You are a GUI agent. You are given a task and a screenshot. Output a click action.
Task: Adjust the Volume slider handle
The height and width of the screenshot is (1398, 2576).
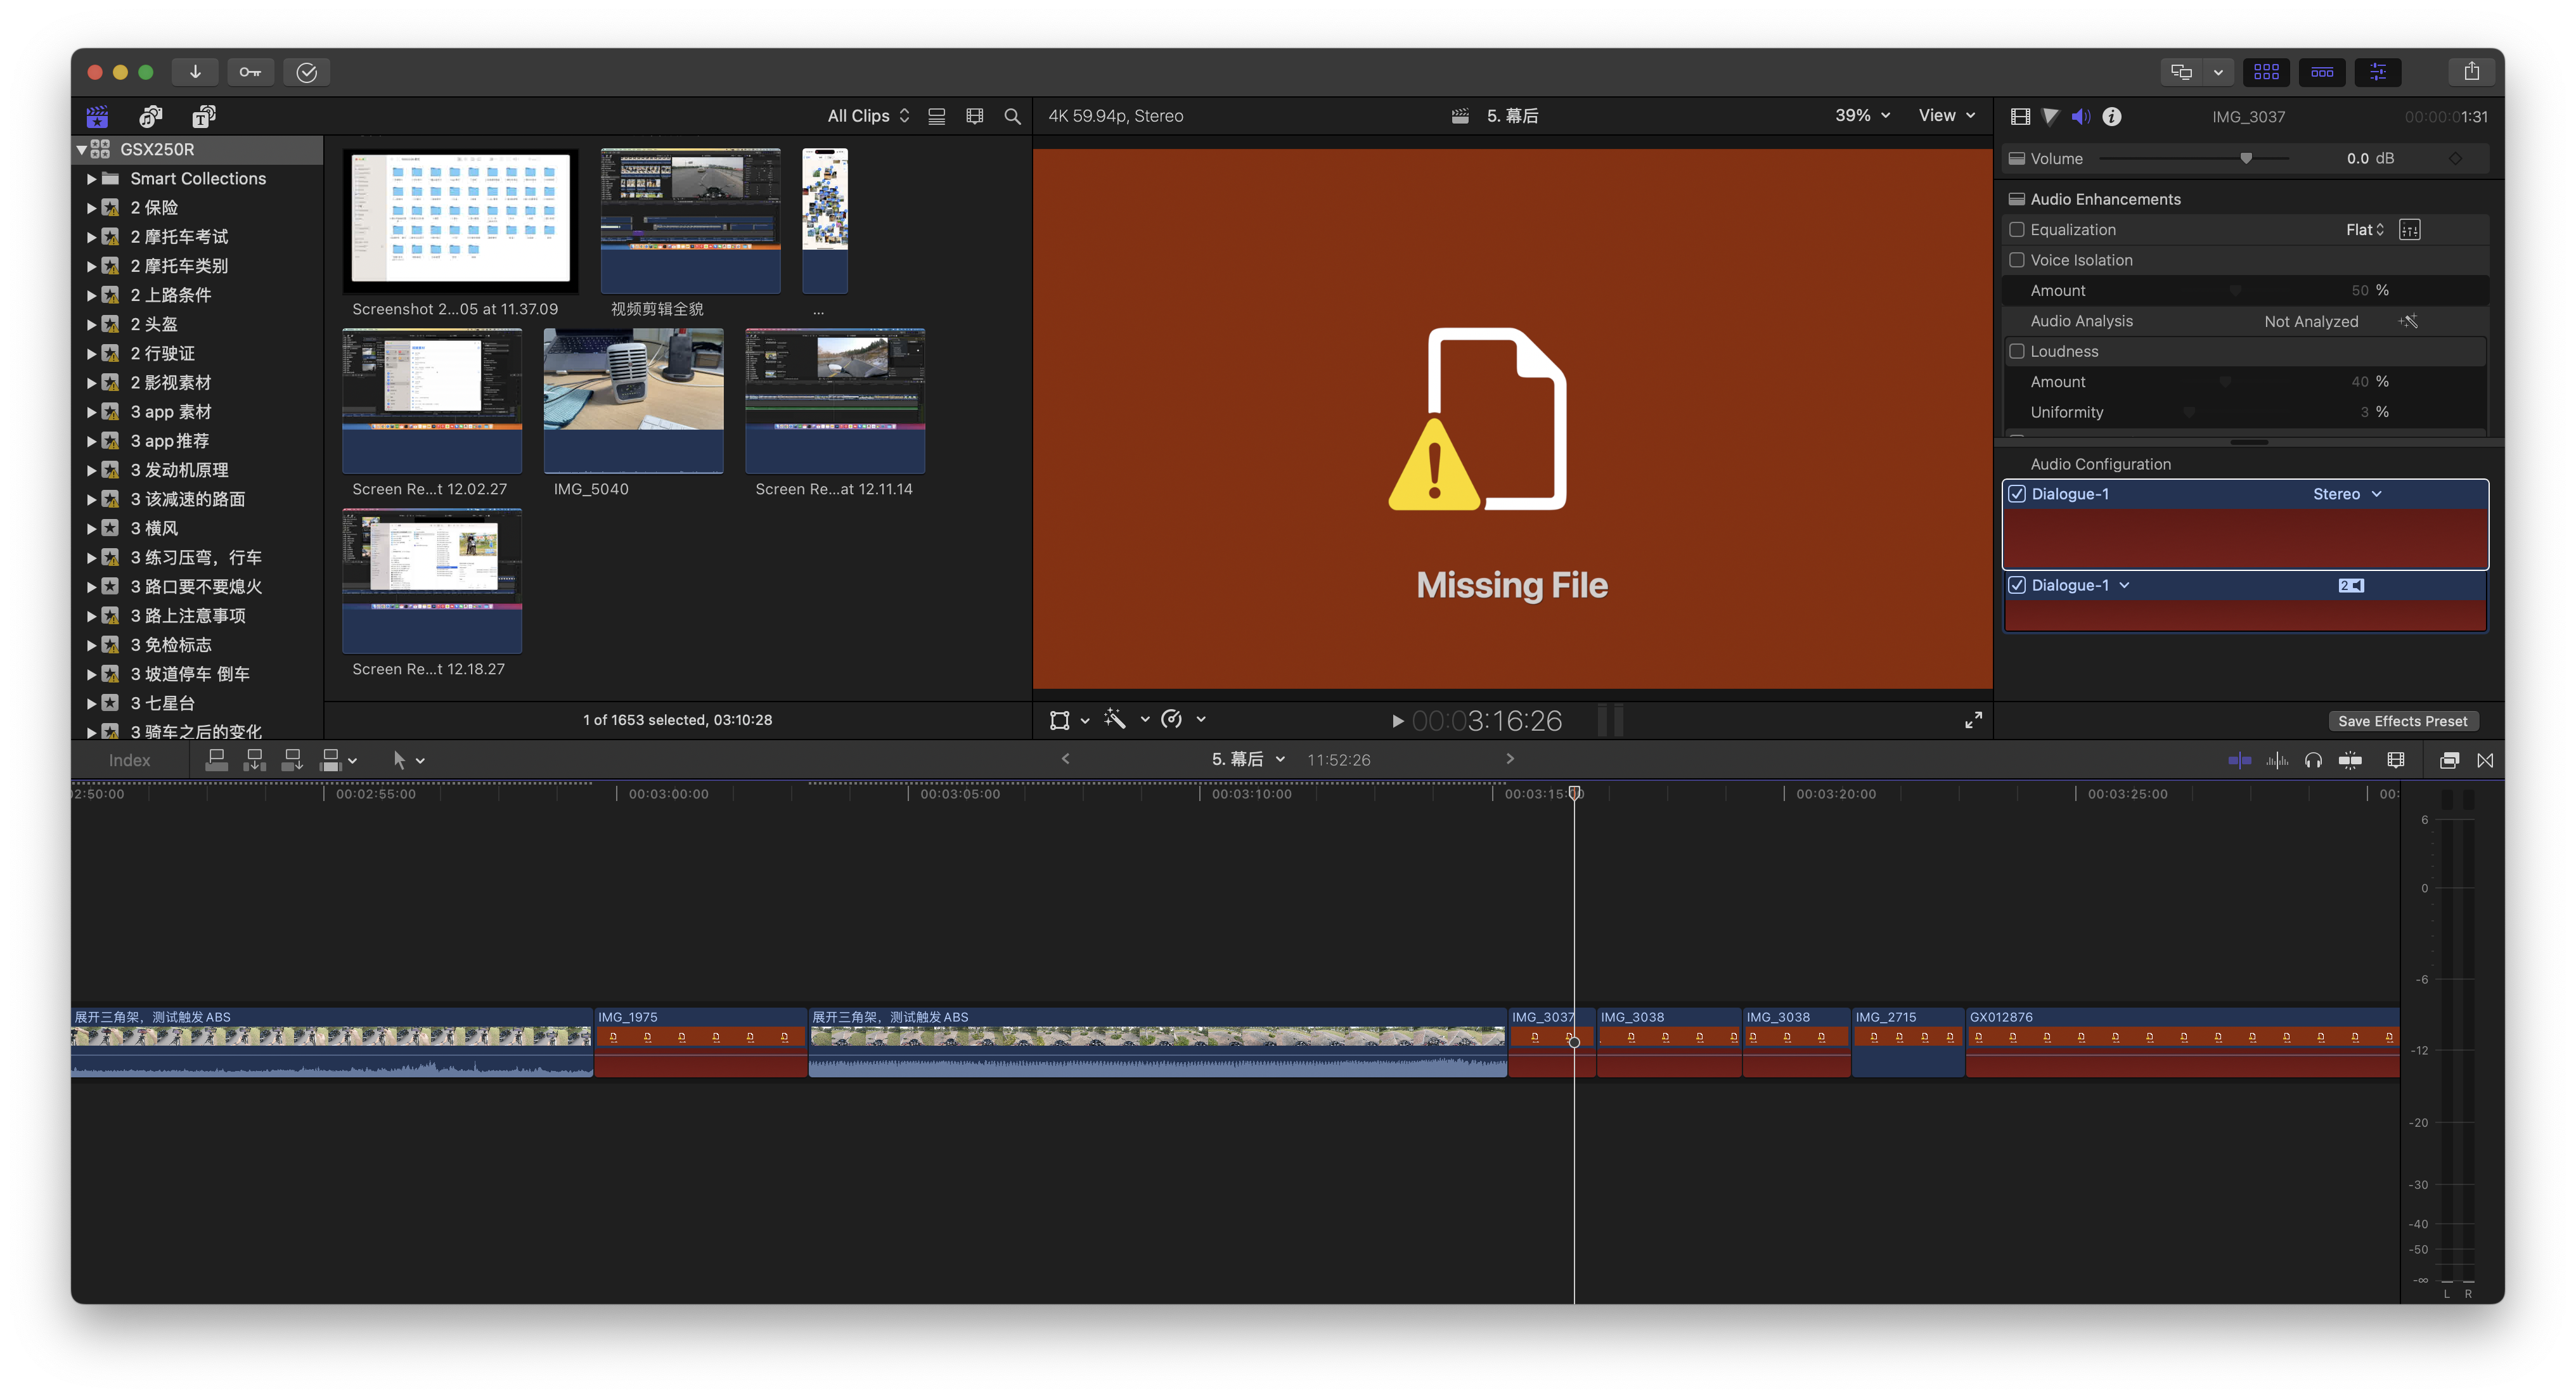click(x=2246, y=159)
